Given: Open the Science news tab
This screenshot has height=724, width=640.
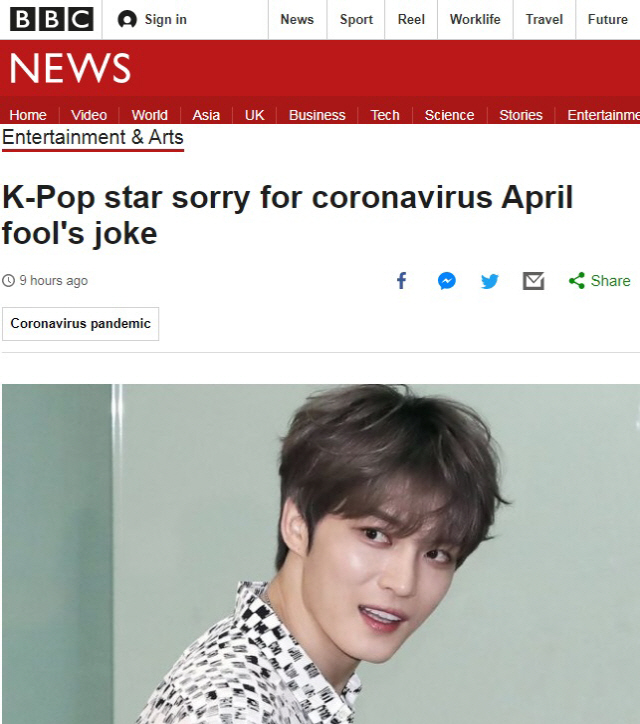Looking at the screenshot, I should [449, 115].
